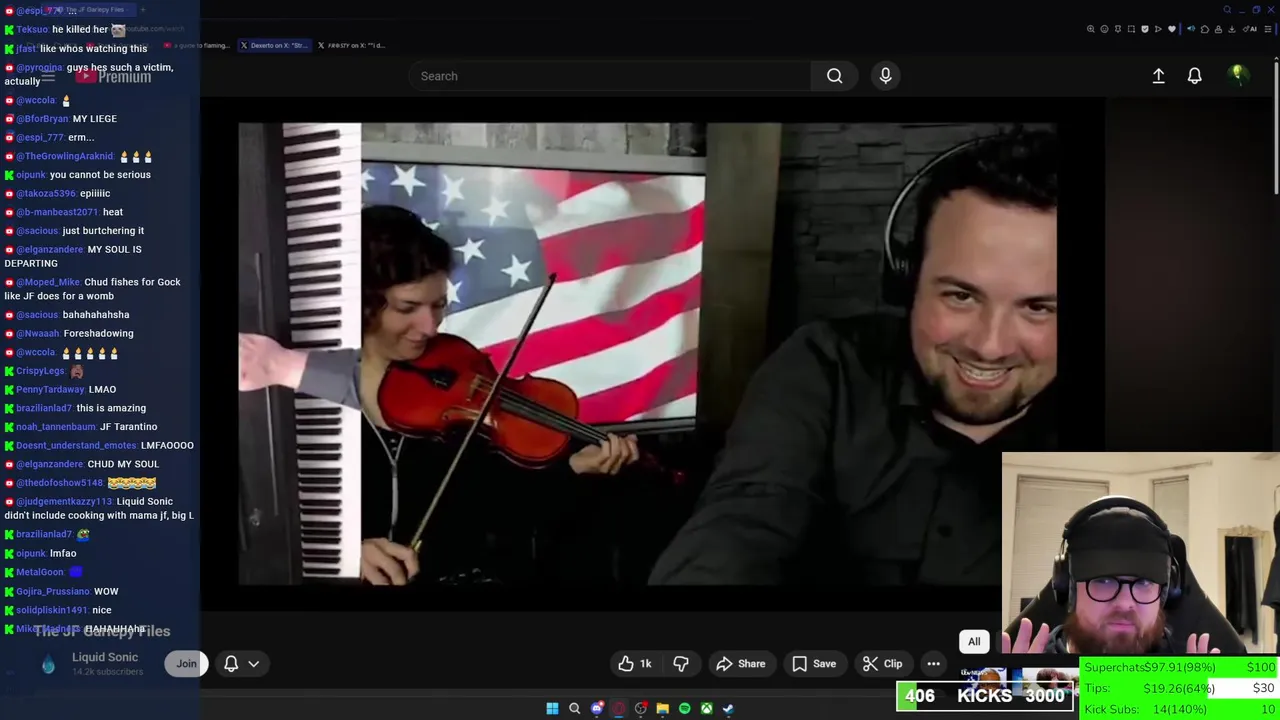
Task: Click chat message 'CHUD MY SOUL'
Action: pos(123,464)
